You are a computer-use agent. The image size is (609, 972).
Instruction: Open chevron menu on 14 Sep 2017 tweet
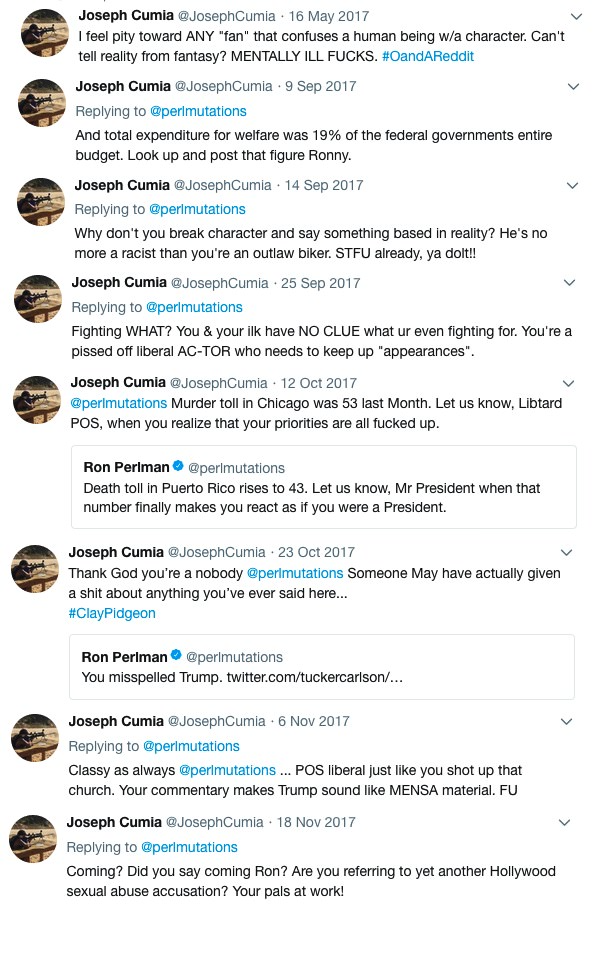(572, 185)
